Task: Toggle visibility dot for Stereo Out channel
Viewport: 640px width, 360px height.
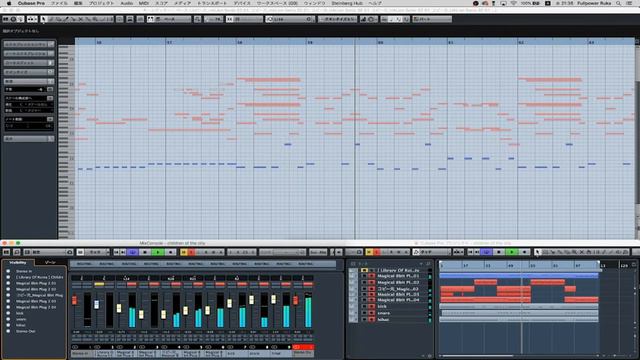Action: (8, 331)
